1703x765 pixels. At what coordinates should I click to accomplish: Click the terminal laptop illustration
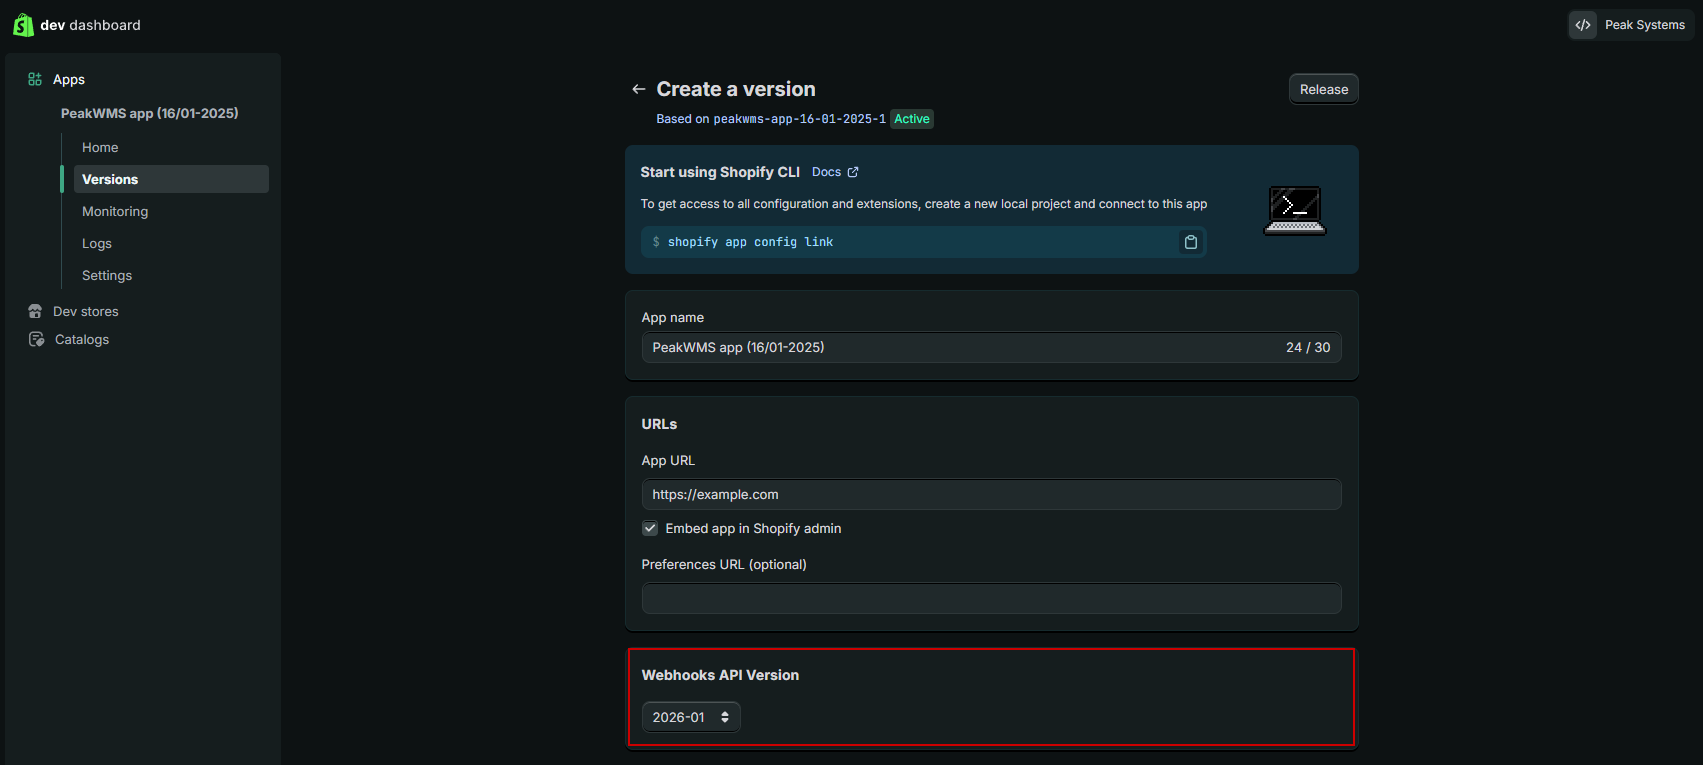(x=1295, y=210)
